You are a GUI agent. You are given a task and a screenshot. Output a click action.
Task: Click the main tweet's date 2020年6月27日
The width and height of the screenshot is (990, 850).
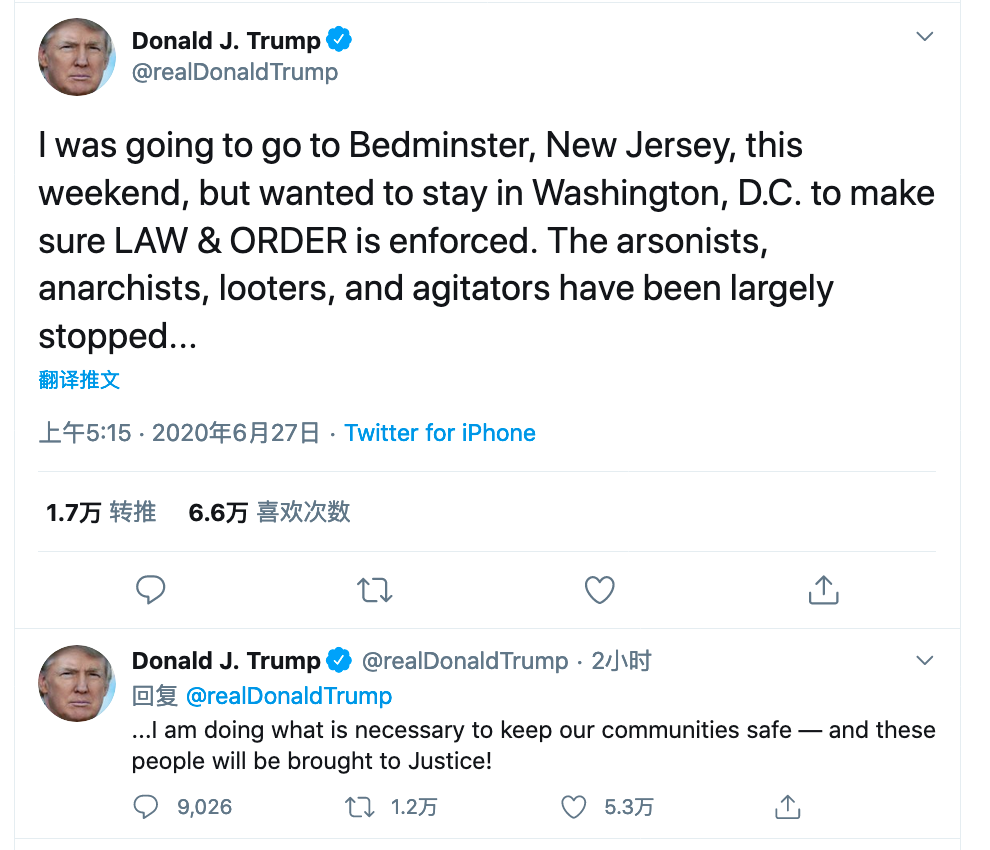pos(236,433)
